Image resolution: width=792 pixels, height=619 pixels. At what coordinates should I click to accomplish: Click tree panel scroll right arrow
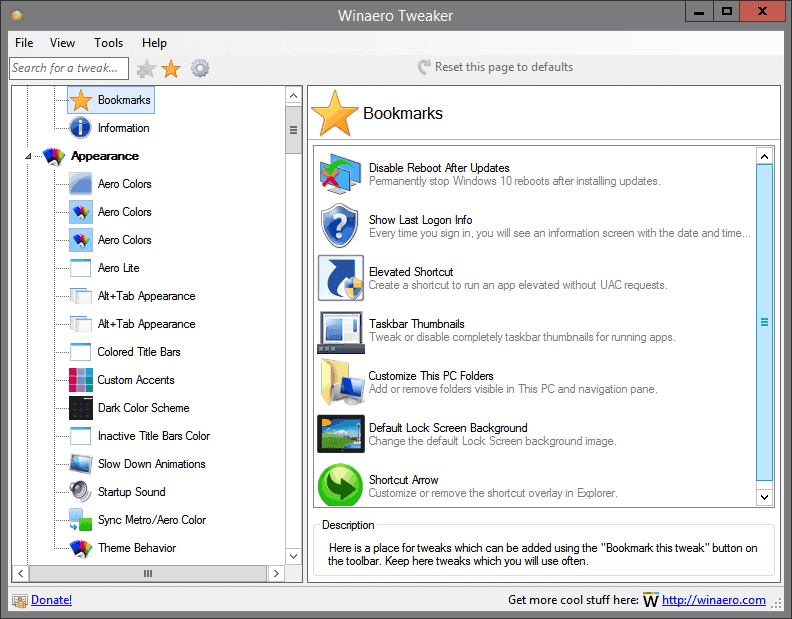pyautogui.click(x=276, y=574)
